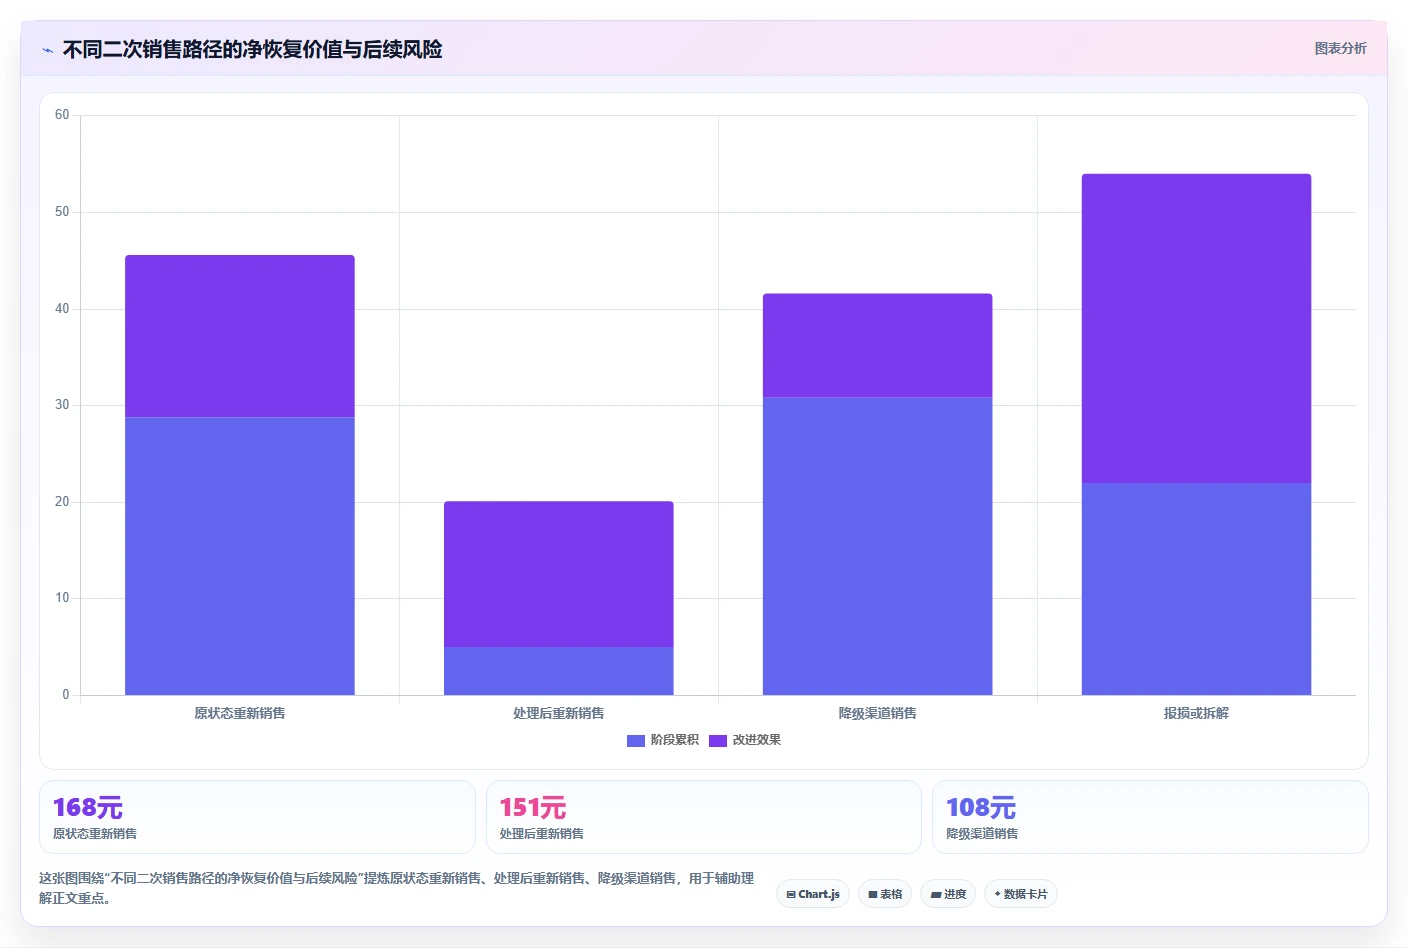Click the x-axis label 处理后重新销售

pyautogui.click(x=559, y=713)
